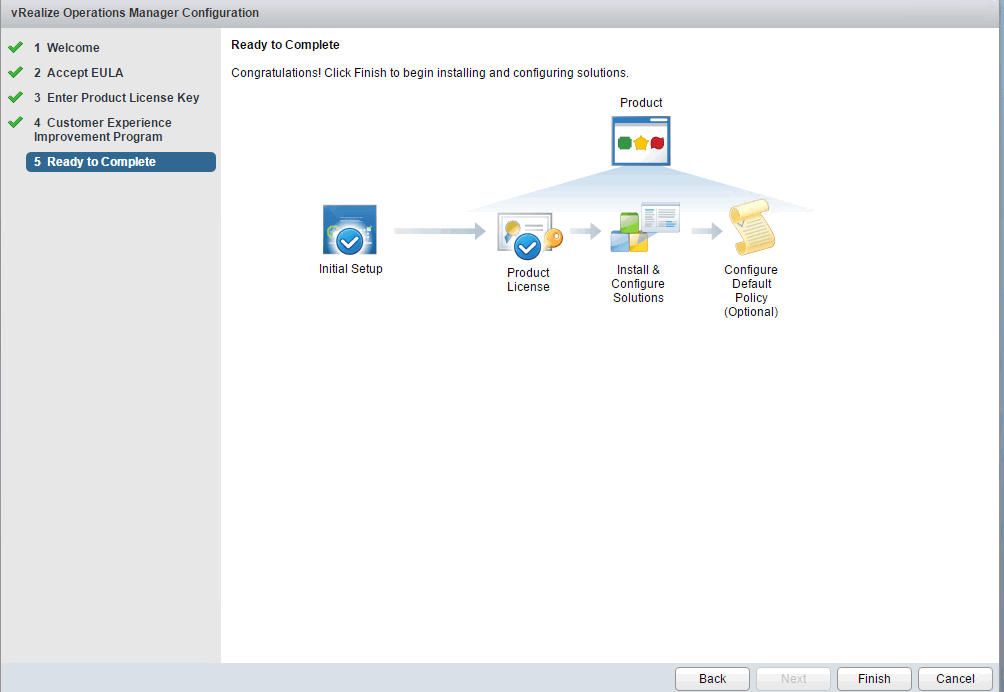Click the green checkmark beside Accept EULA

tap(15, 72)
